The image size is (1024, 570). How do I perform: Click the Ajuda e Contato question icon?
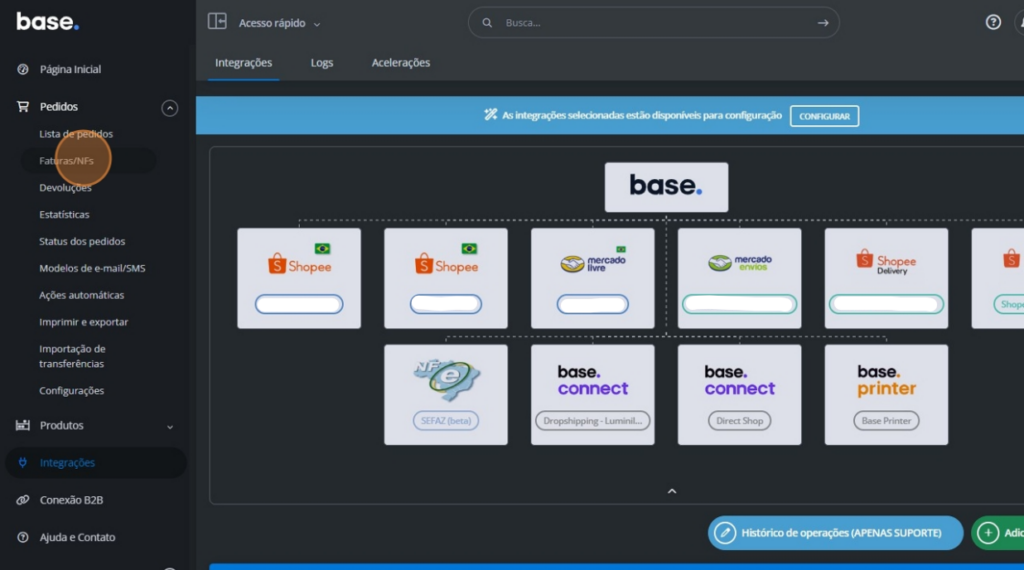tap(23, 537)
